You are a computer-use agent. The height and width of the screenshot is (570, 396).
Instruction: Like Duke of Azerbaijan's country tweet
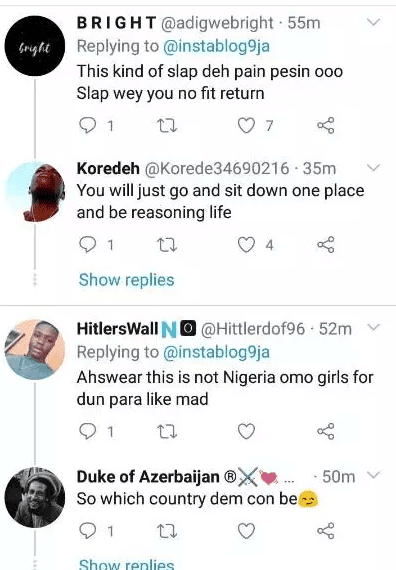click(247, 531)
